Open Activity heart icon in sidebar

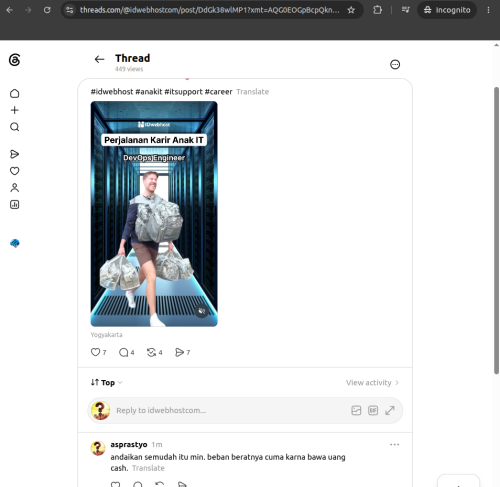tap(14, 171)
